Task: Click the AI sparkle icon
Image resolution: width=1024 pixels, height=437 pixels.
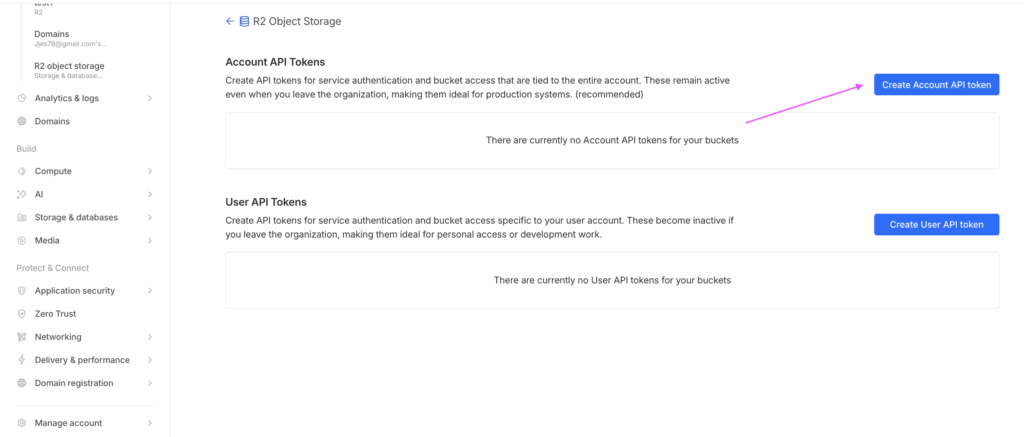Action: point(22,194)
